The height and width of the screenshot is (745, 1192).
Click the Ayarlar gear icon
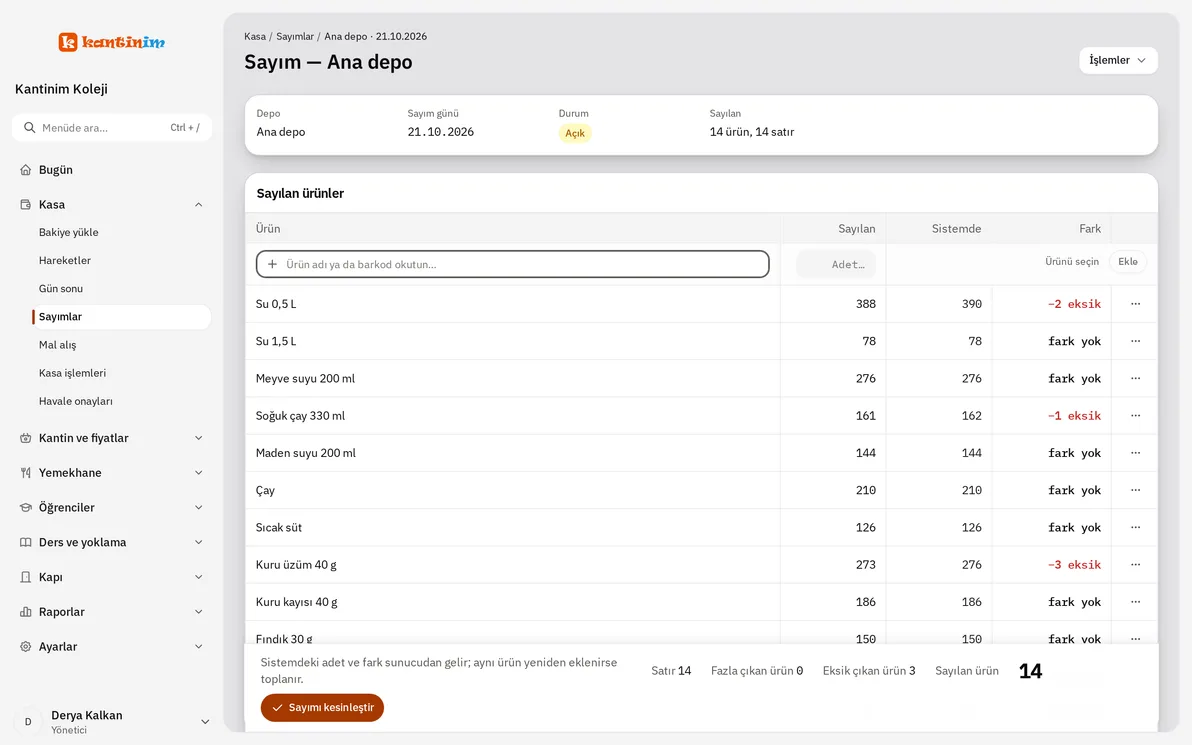pos(26,647)
